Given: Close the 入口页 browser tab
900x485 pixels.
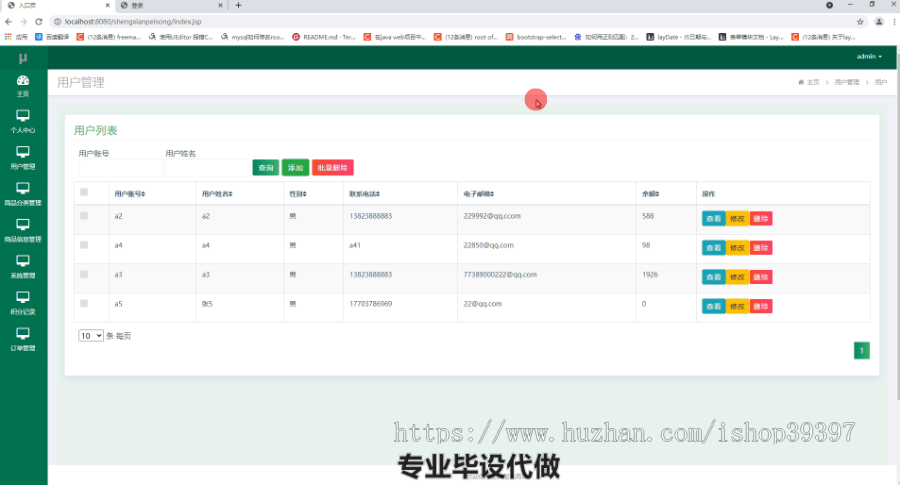Looking at the screenshot, I should pyautogui.click(x=107, y=5).
